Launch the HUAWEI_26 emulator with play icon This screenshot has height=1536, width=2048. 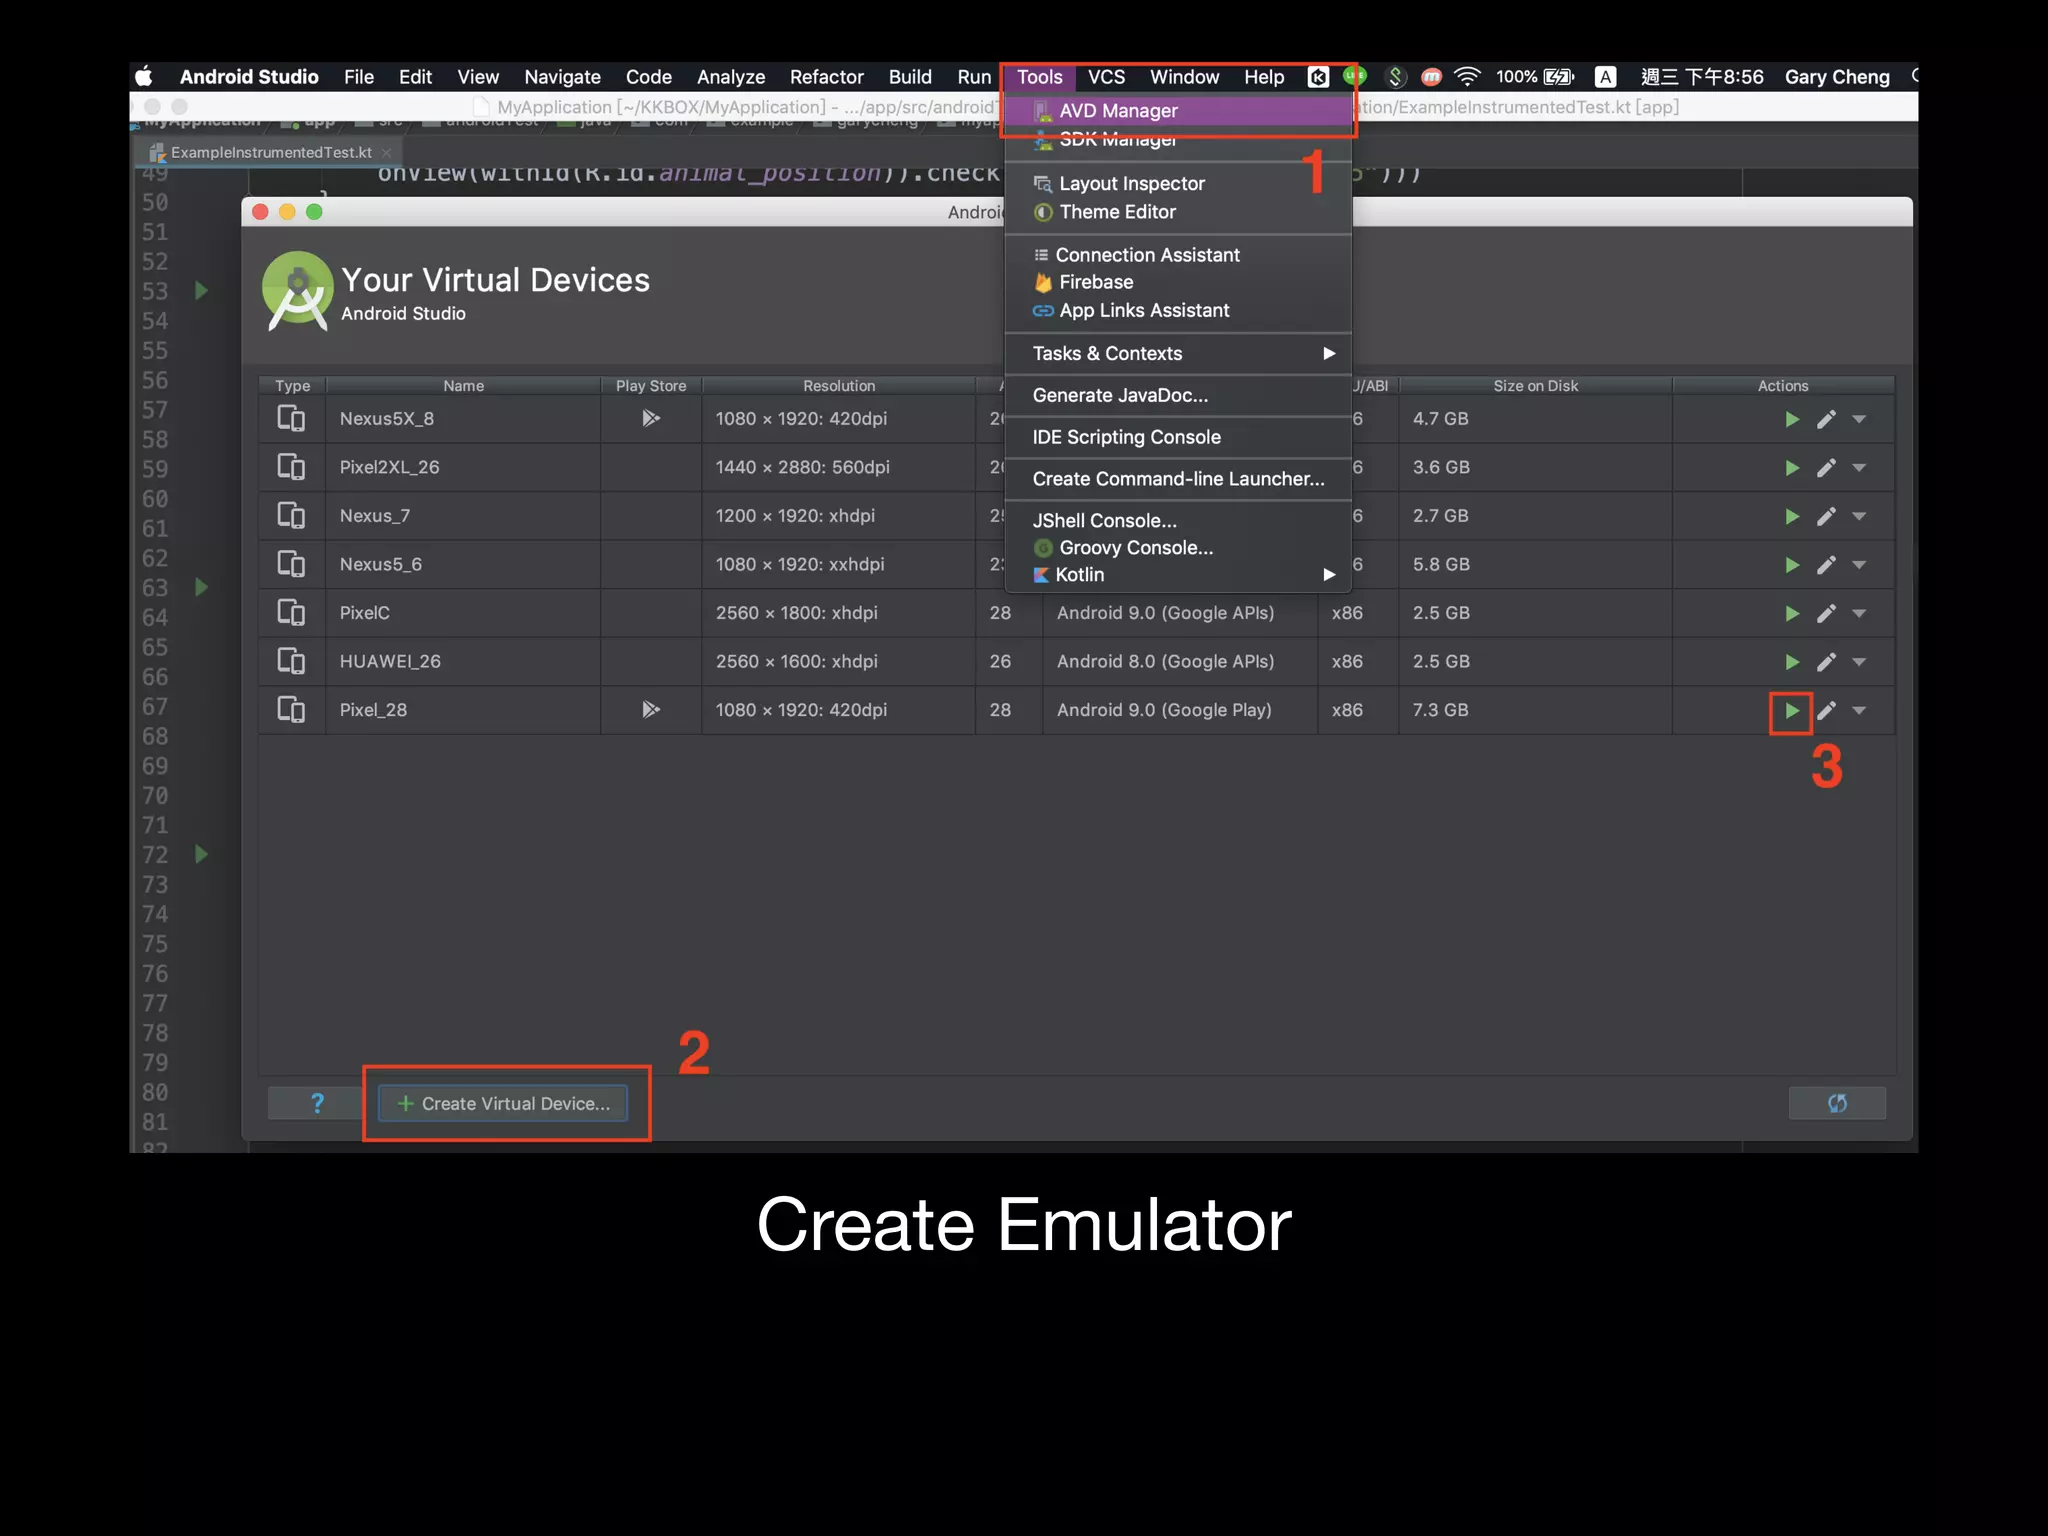[x=1792, y=662]
